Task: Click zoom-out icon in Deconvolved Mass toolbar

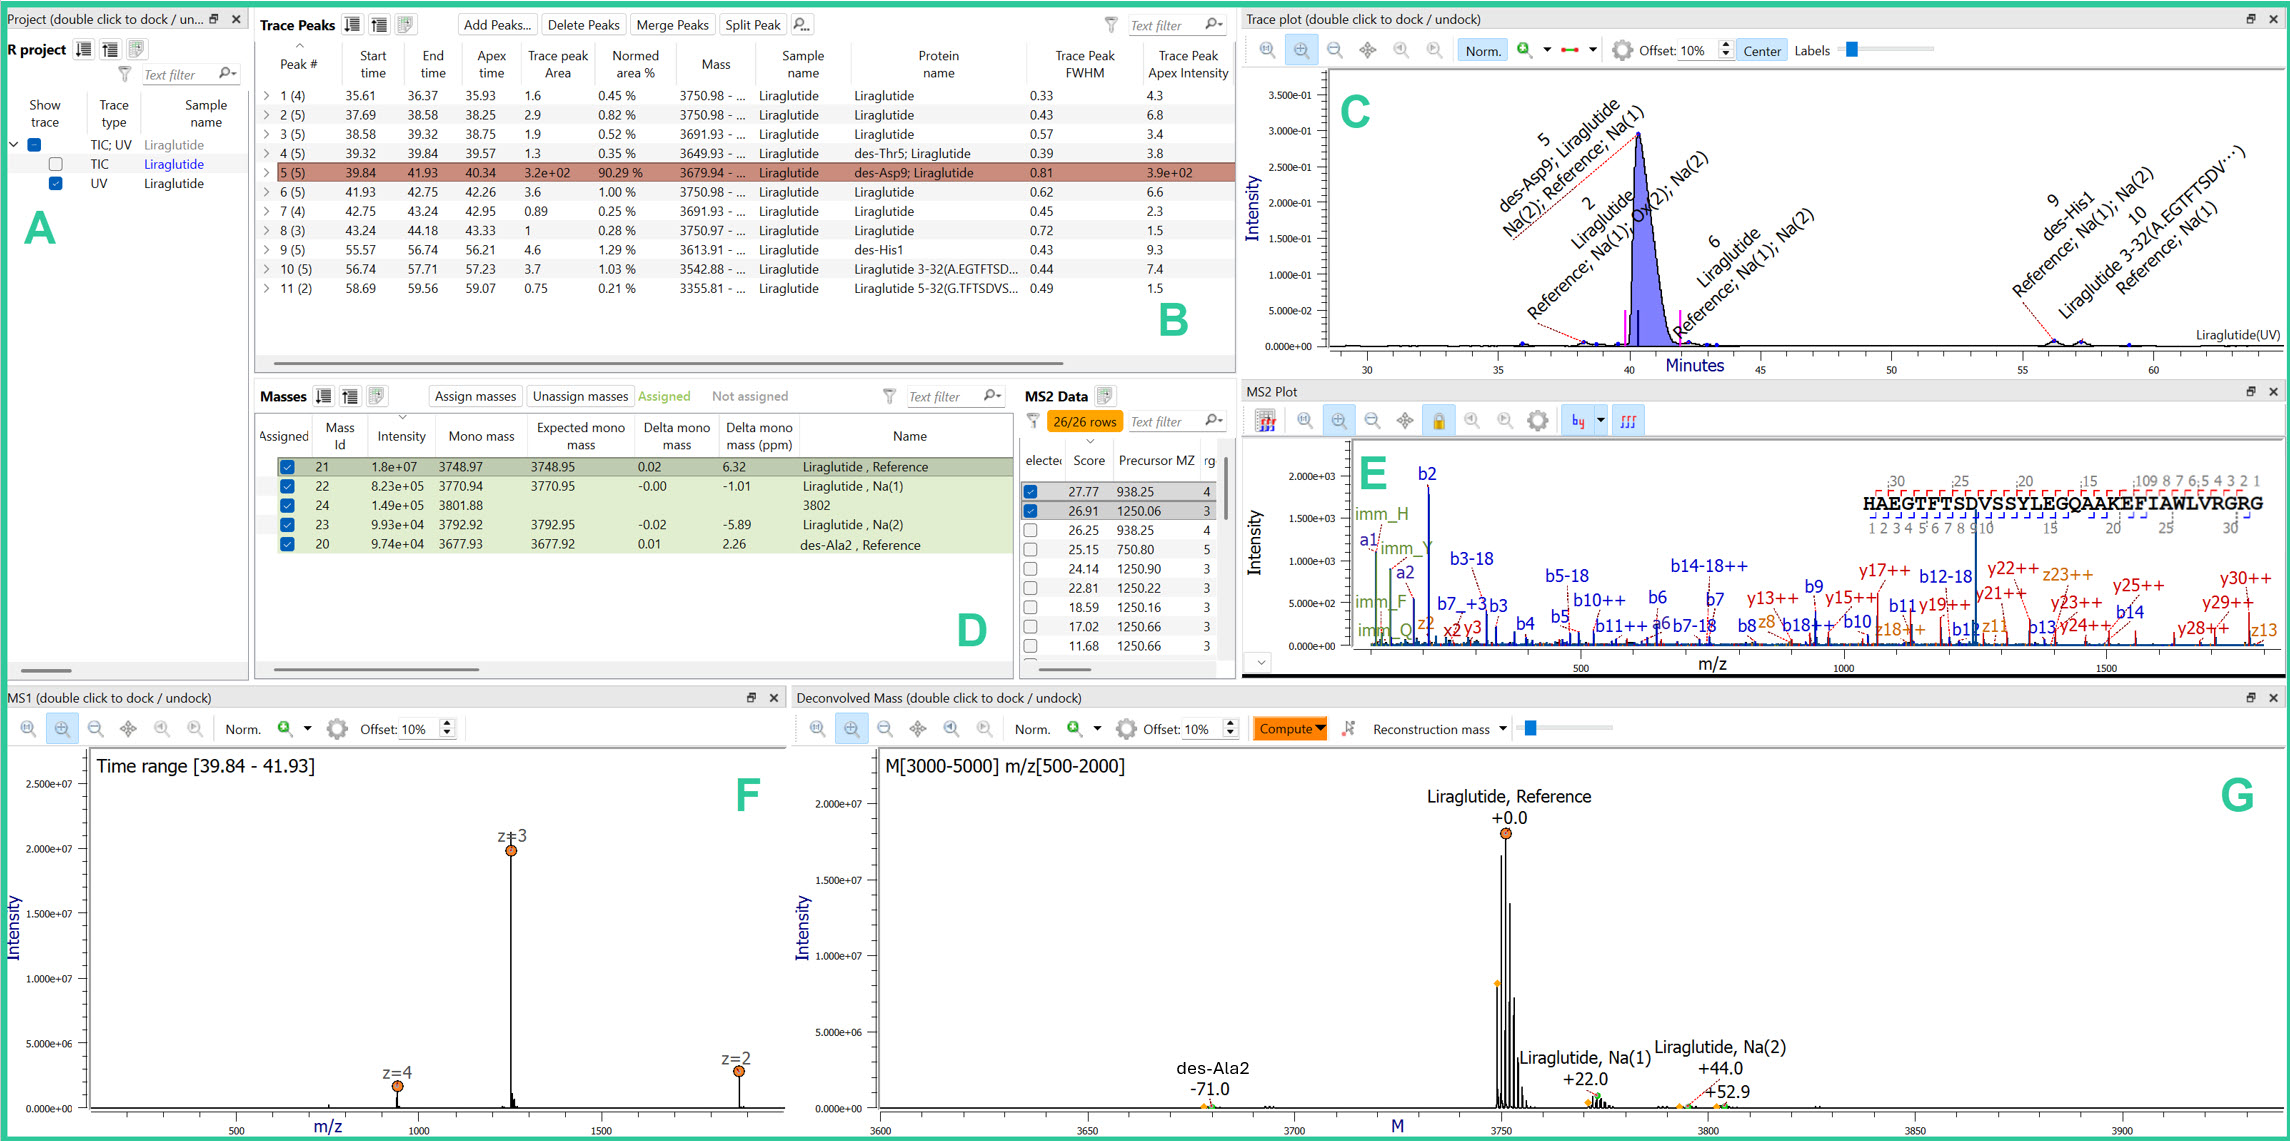Action: click(884, 729)
